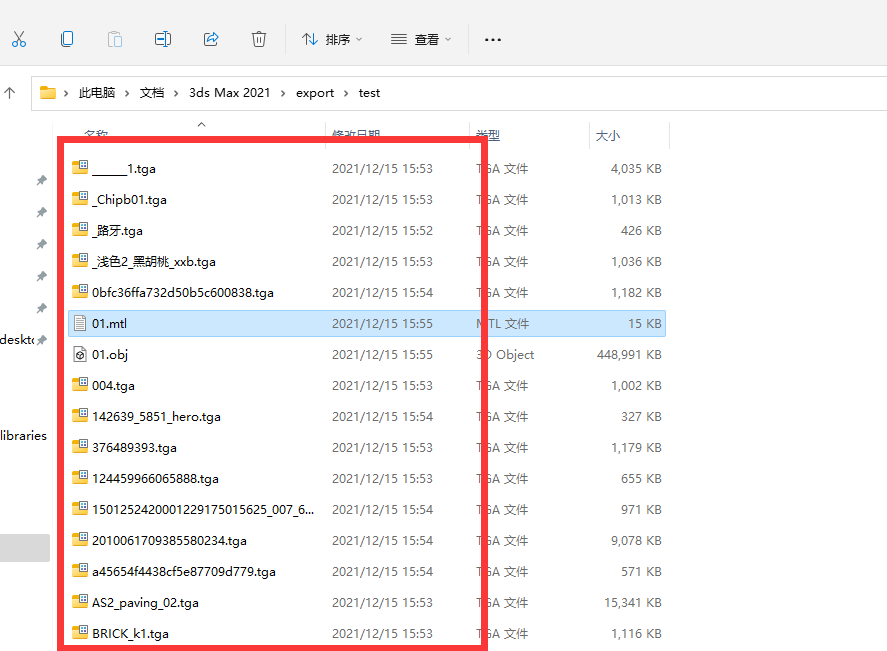Navigate up one folder with the arrow icon

click(10, 92)
